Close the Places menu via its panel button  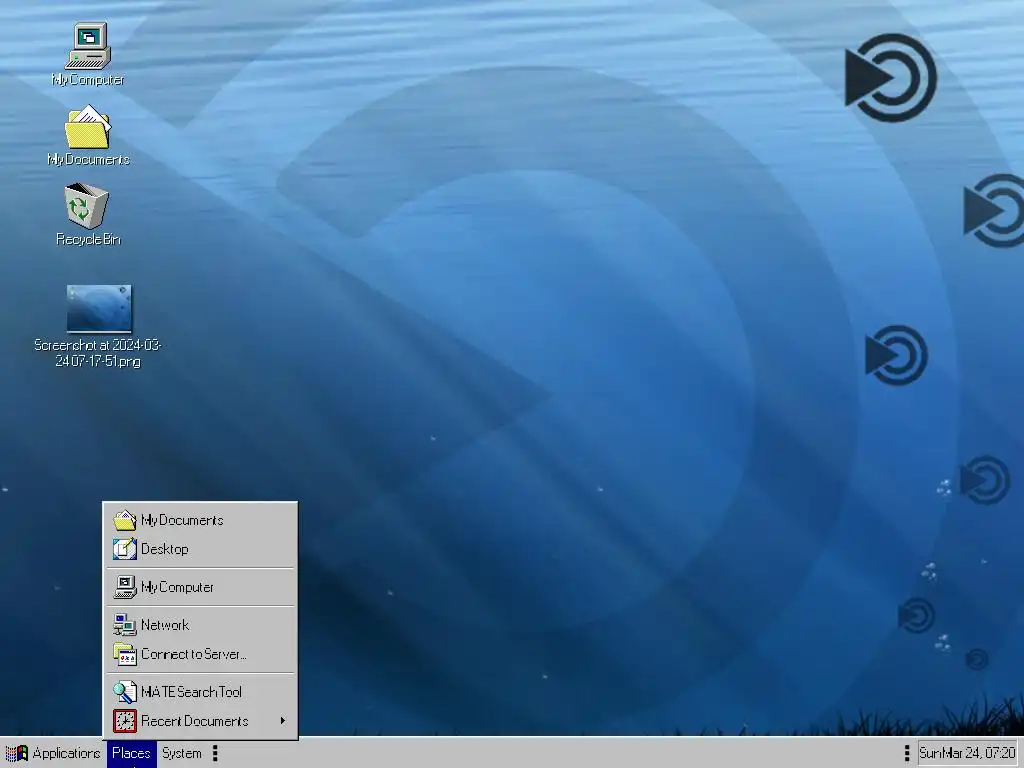tap(132, 753)
